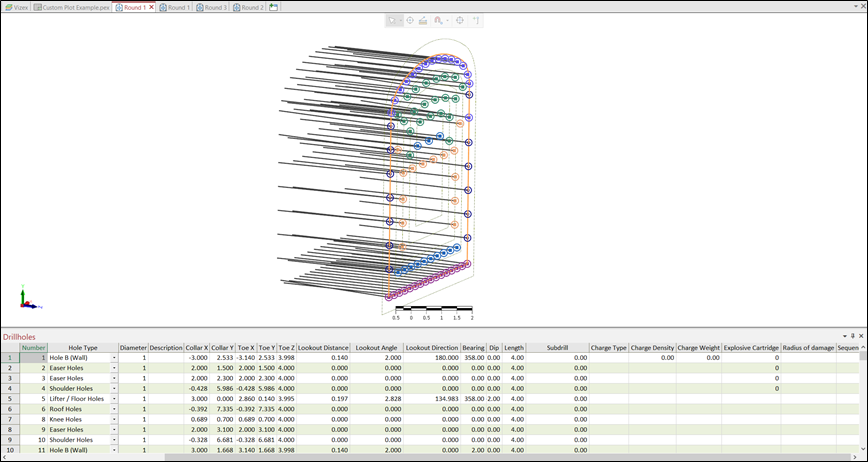Click the Lookout Angle column header
The image size is (868, 462).
coord(376,347)
